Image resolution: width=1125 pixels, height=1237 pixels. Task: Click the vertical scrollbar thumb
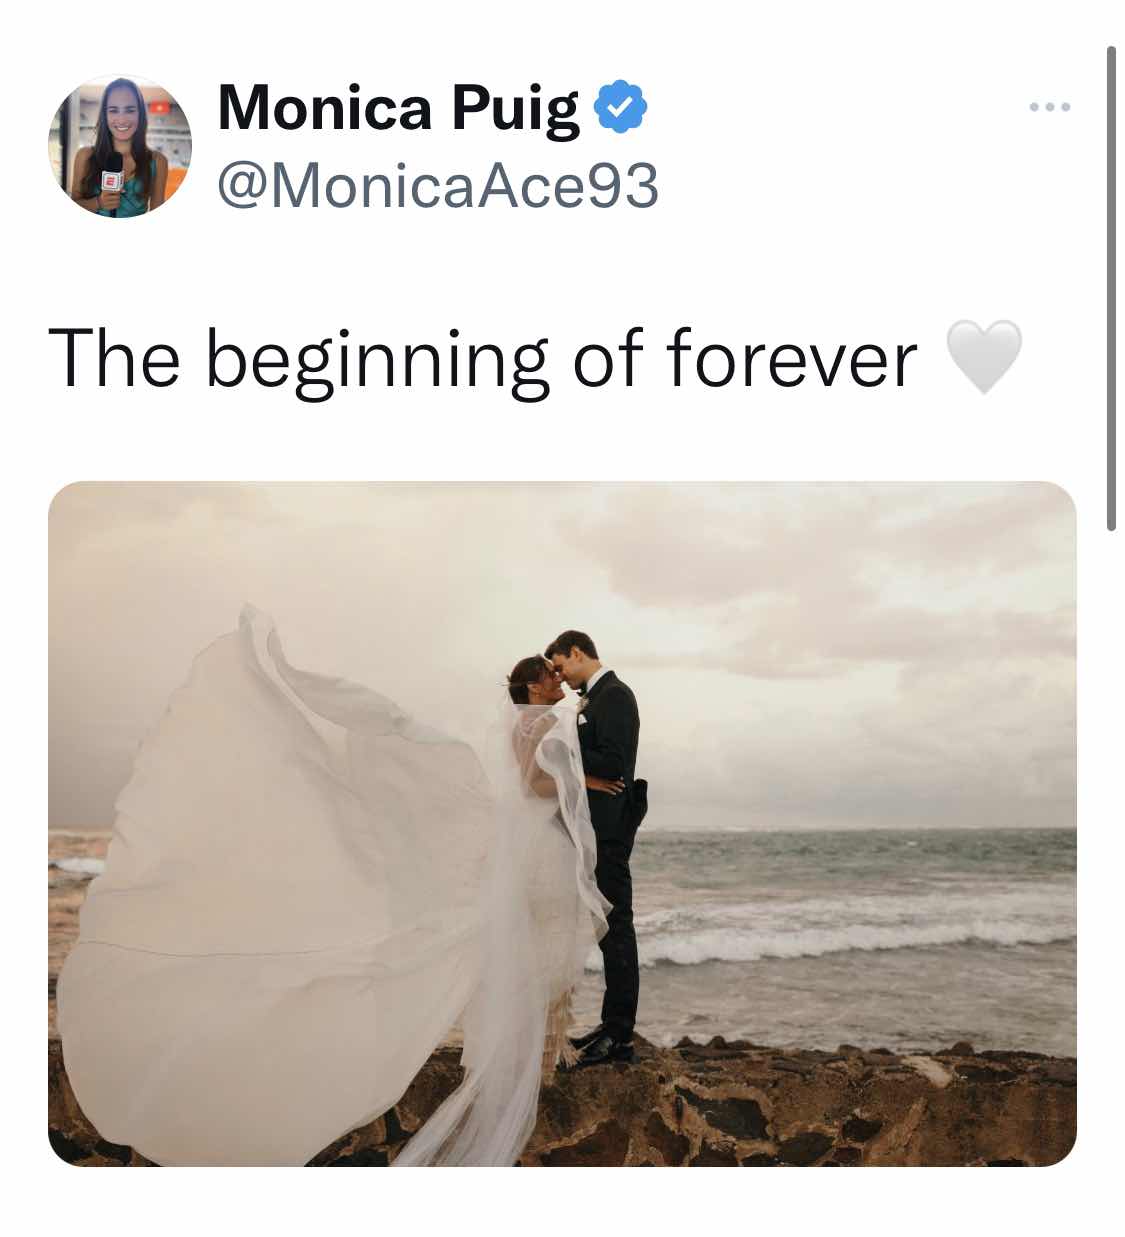1111,288
